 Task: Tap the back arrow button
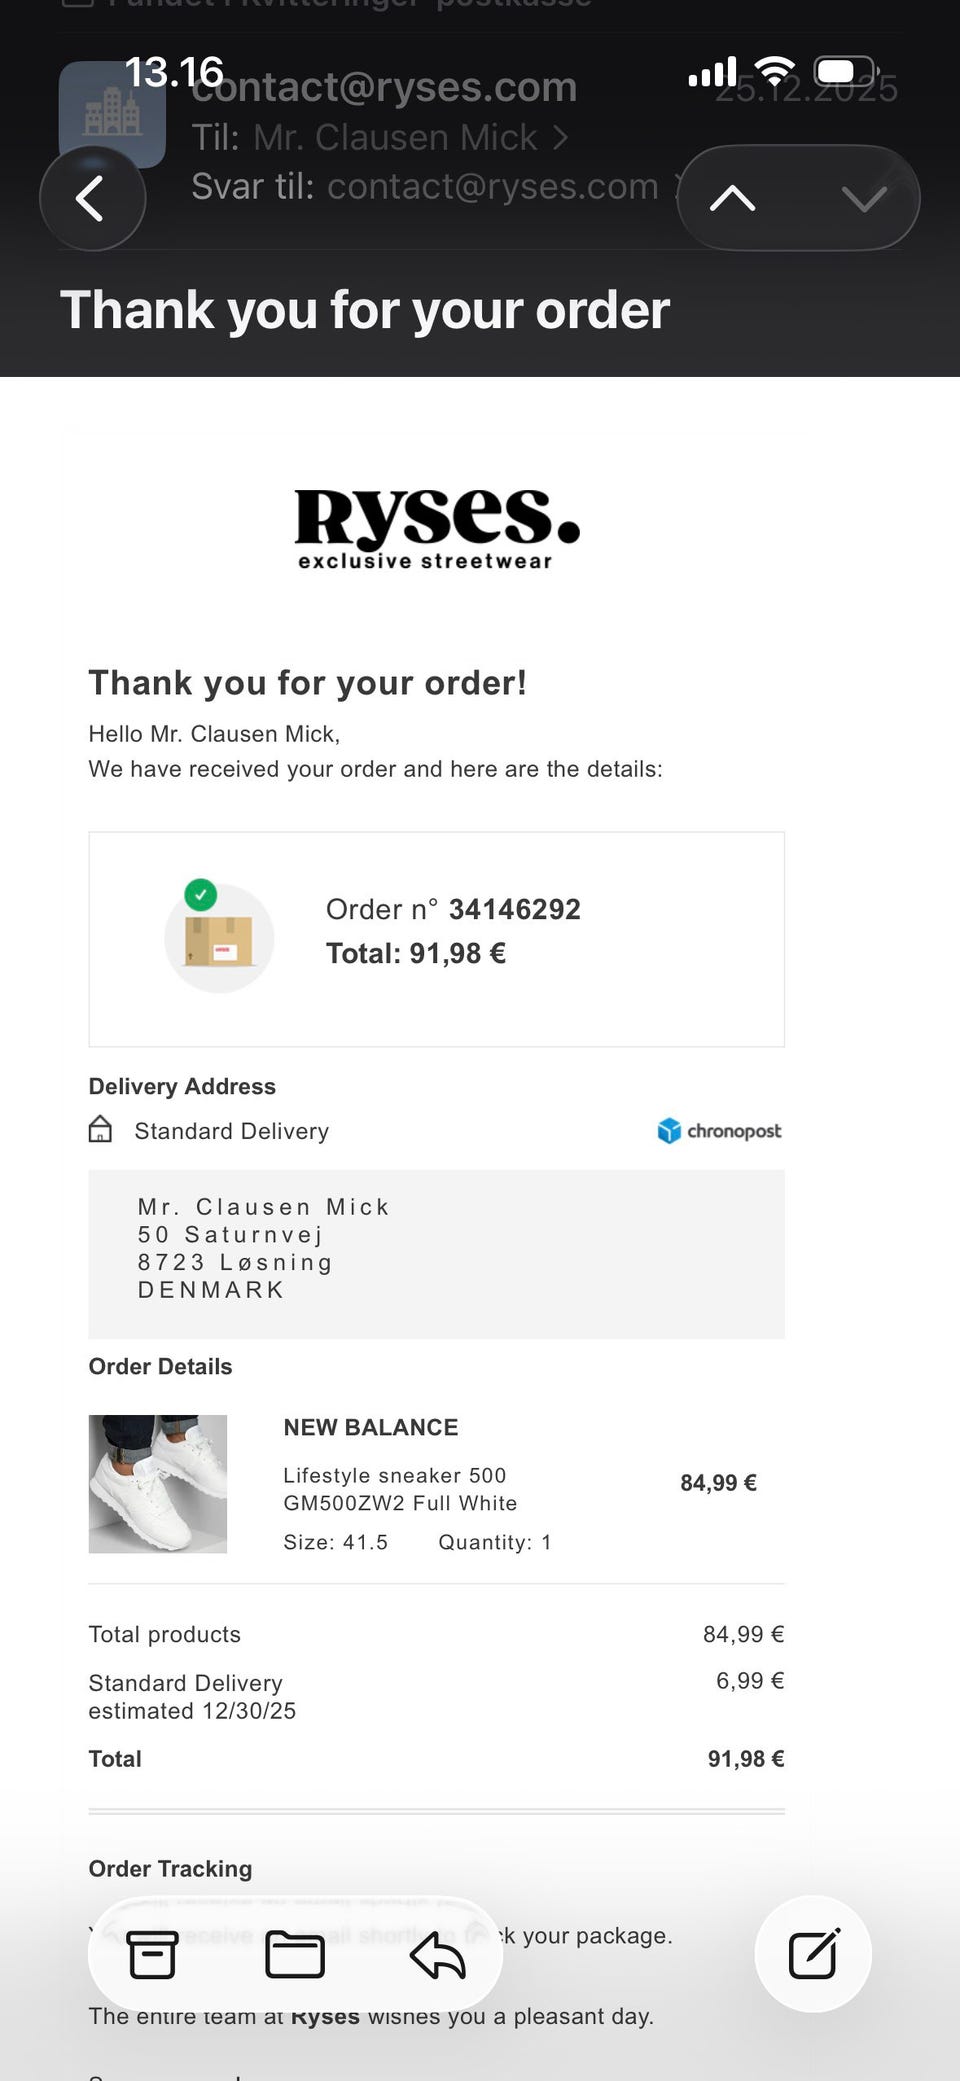pos(92,198)
